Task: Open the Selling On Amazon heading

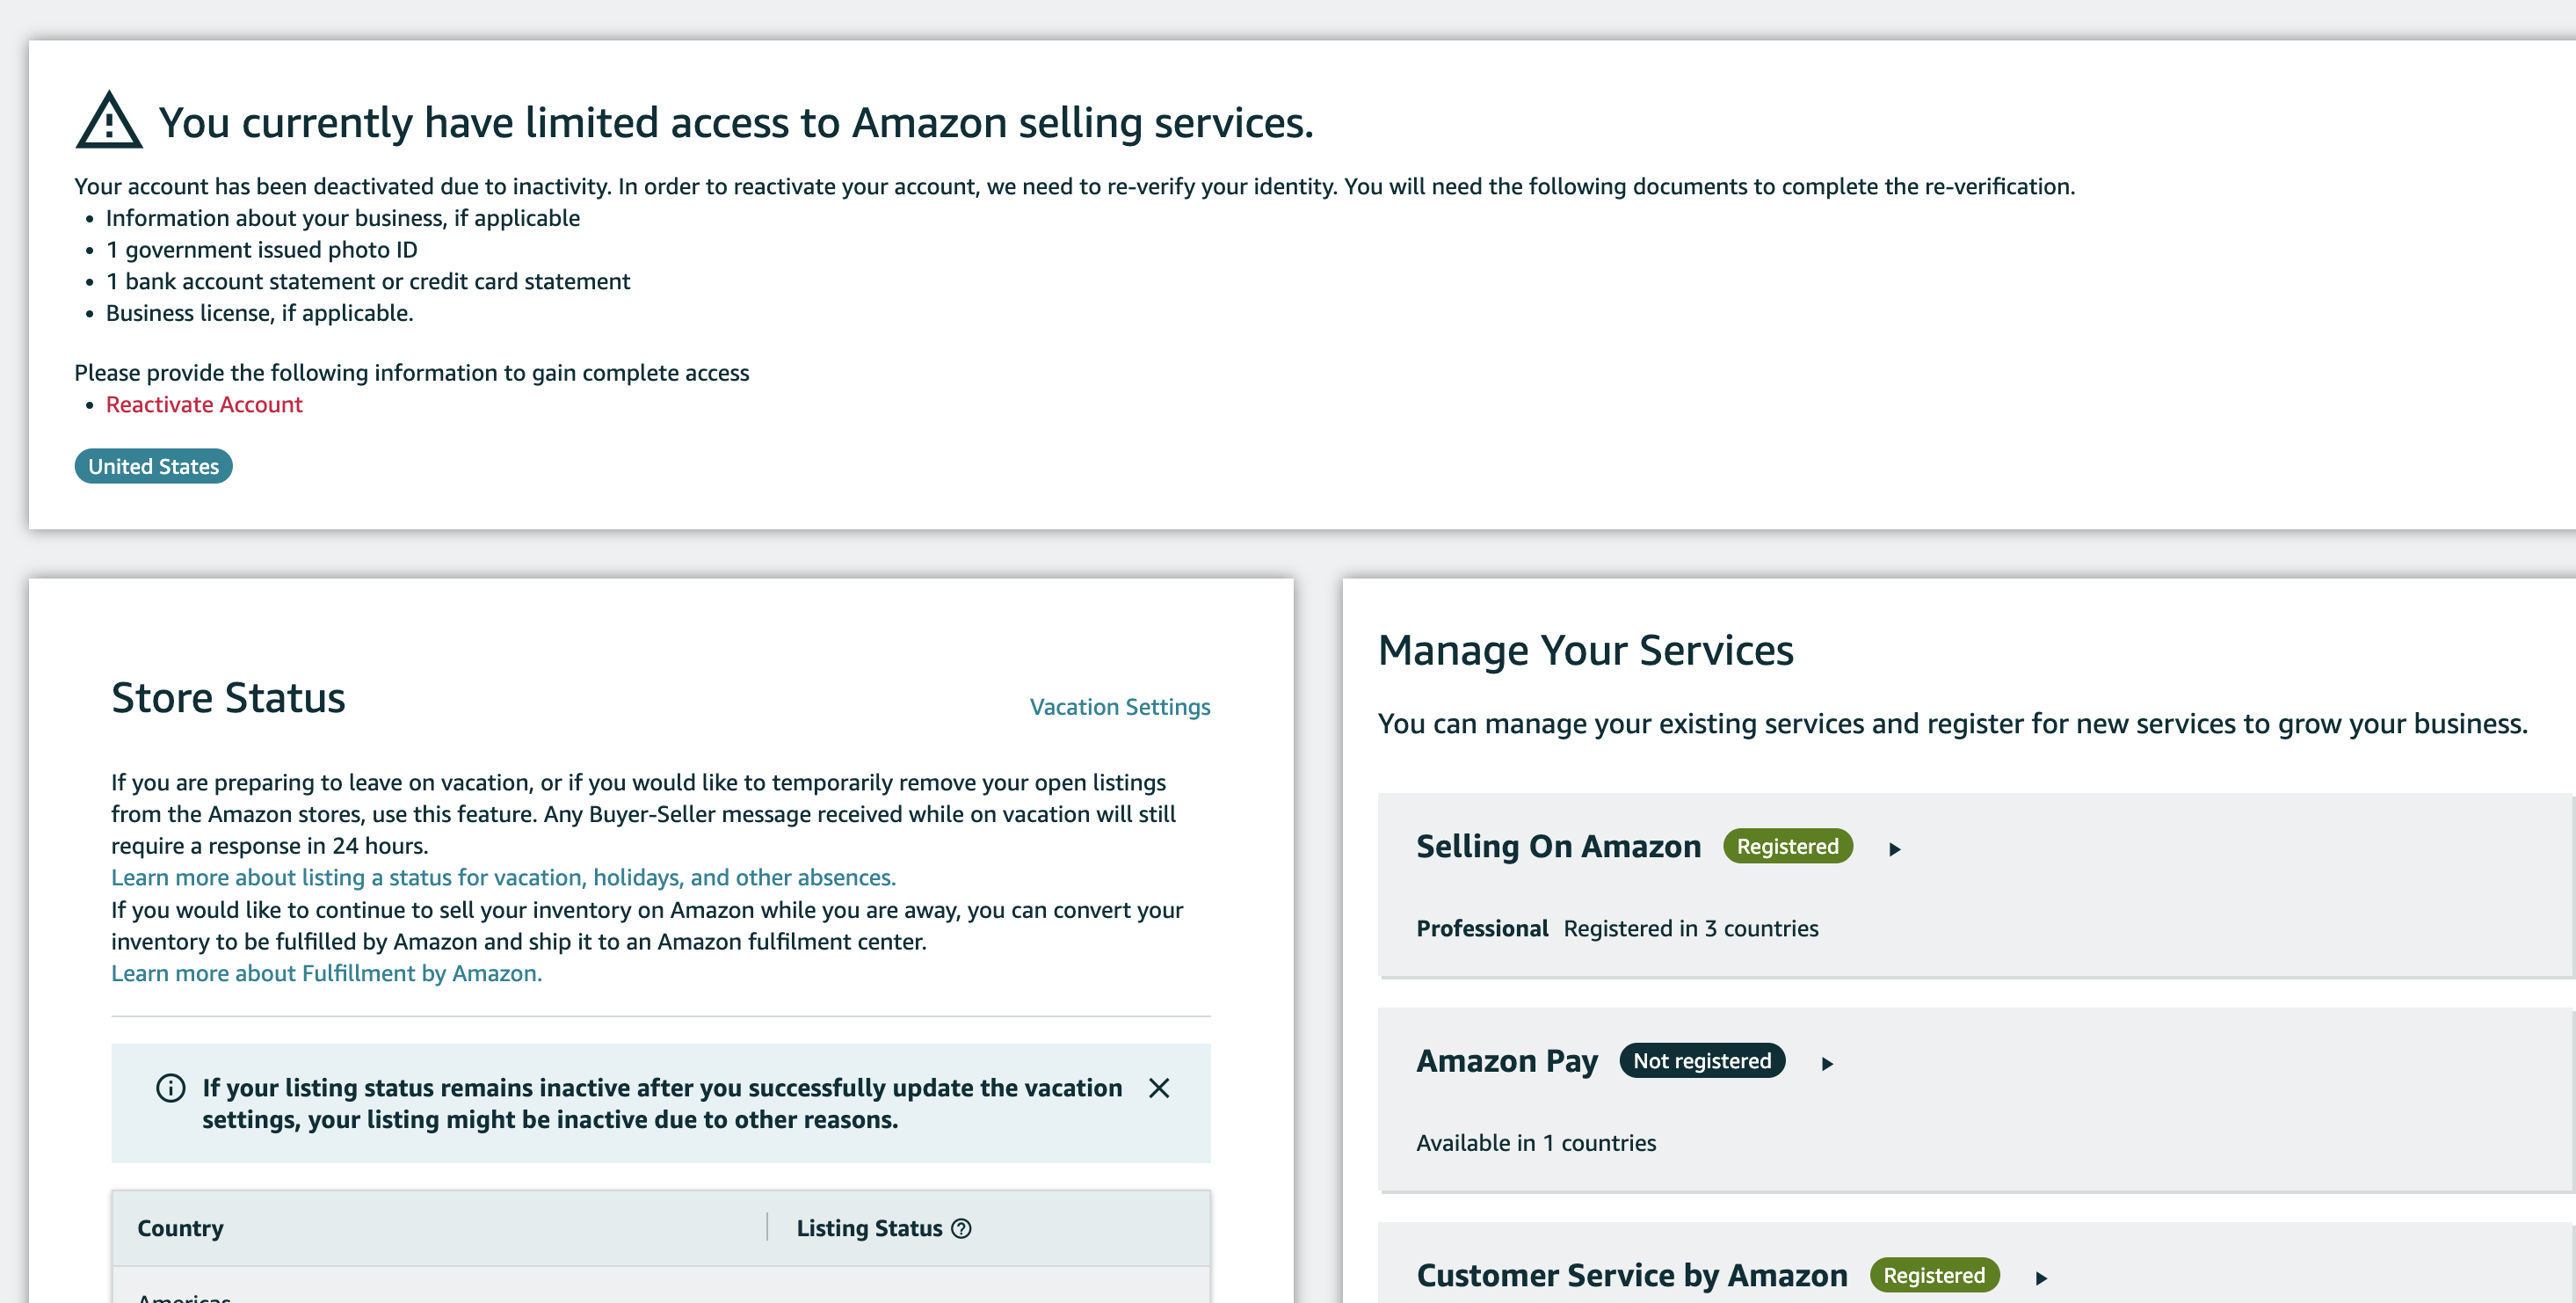Action: [x=1558, y=847]
